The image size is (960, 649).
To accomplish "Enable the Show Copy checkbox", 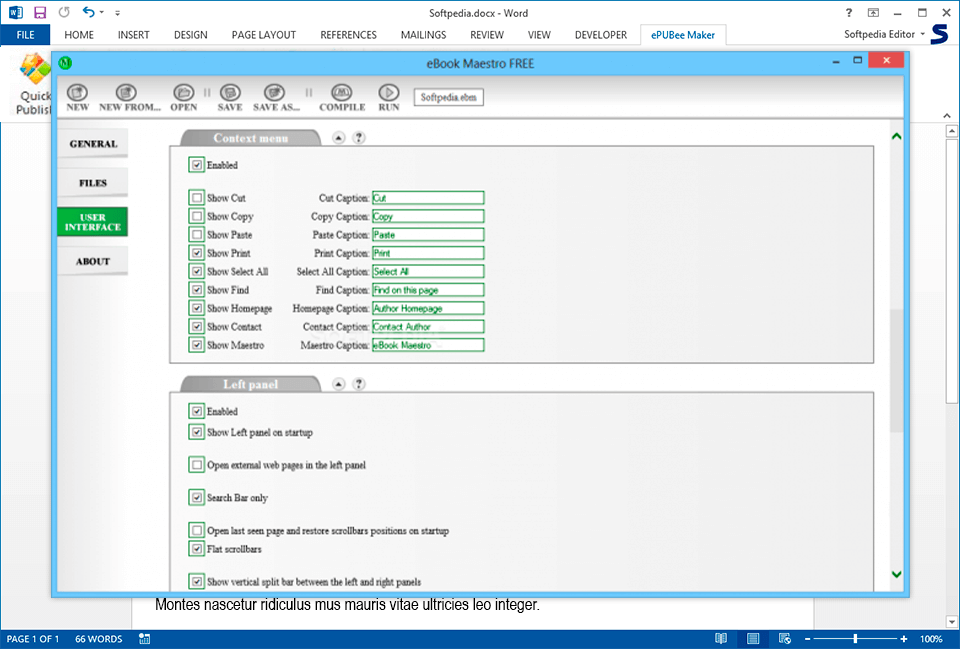I will coord(197,216).
